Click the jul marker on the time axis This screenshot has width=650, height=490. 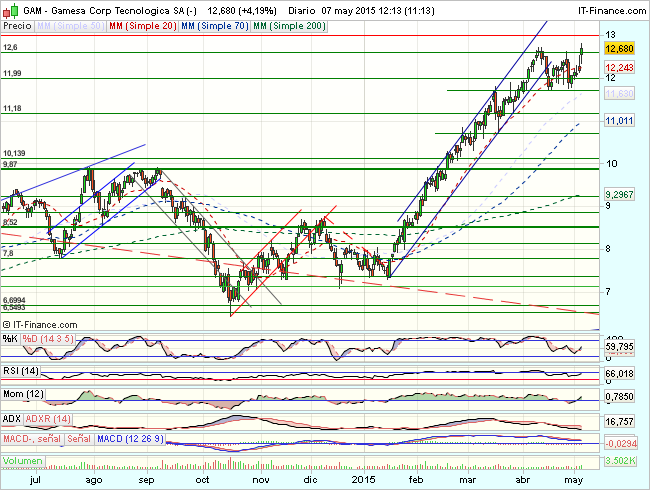[x=36, y=480]
